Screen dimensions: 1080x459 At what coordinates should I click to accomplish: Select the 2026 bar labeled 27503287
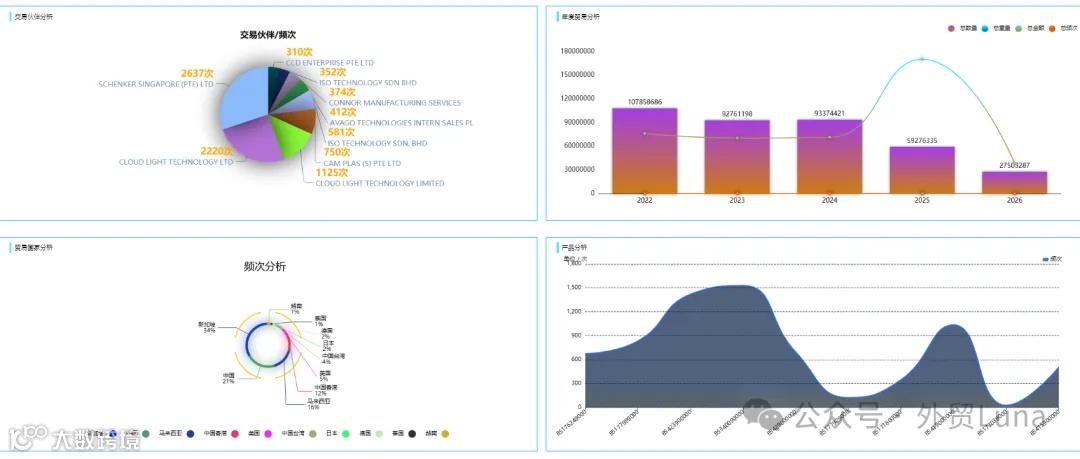1014,182
